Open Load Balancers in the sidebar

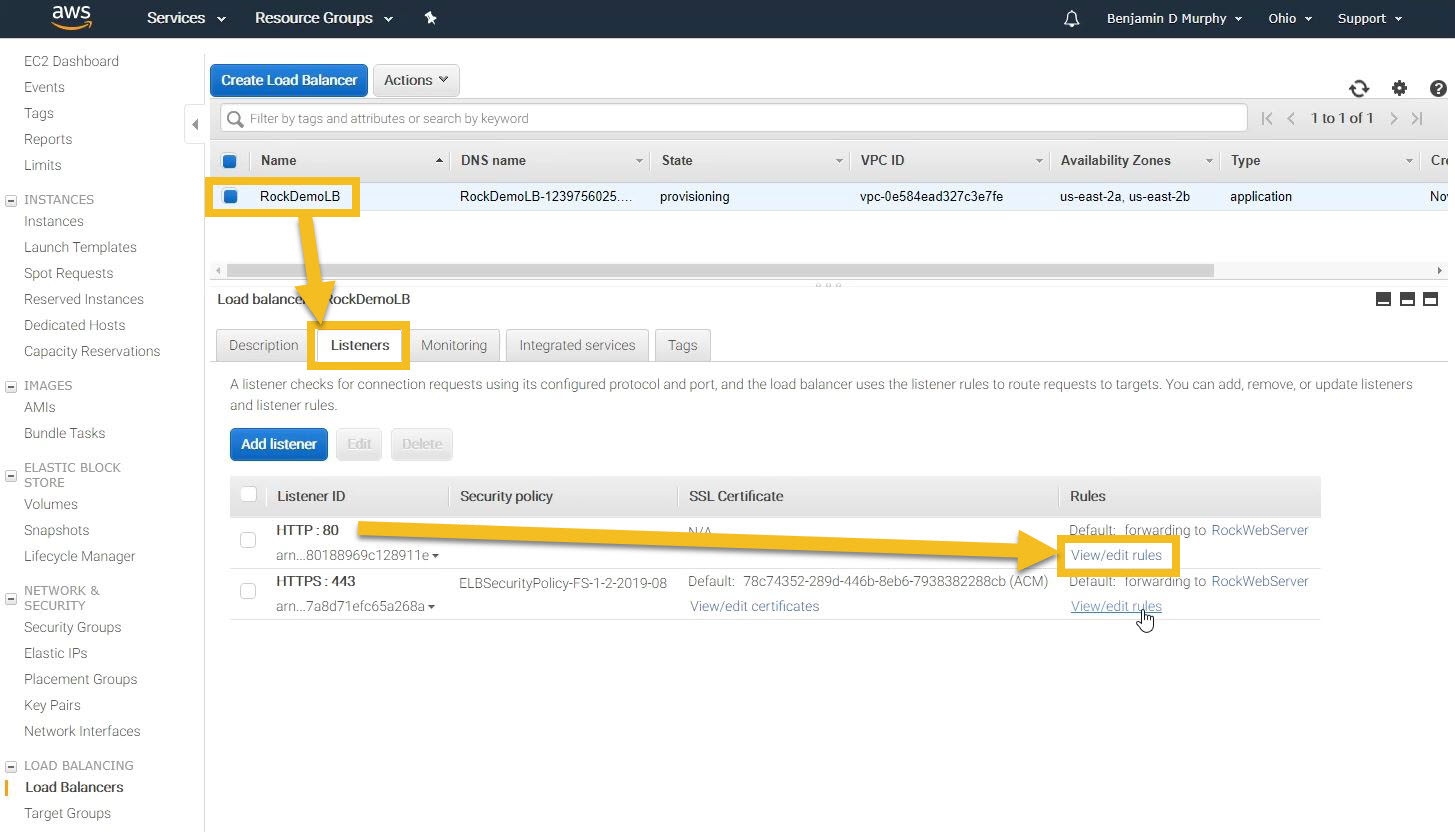point(74,787)
